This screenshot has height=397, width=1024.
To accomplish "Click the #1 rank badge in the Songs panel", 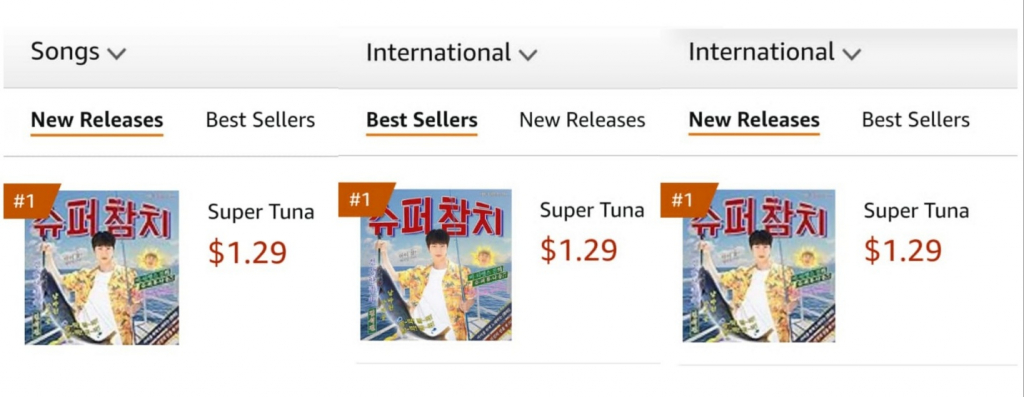I will pos(30,201).
